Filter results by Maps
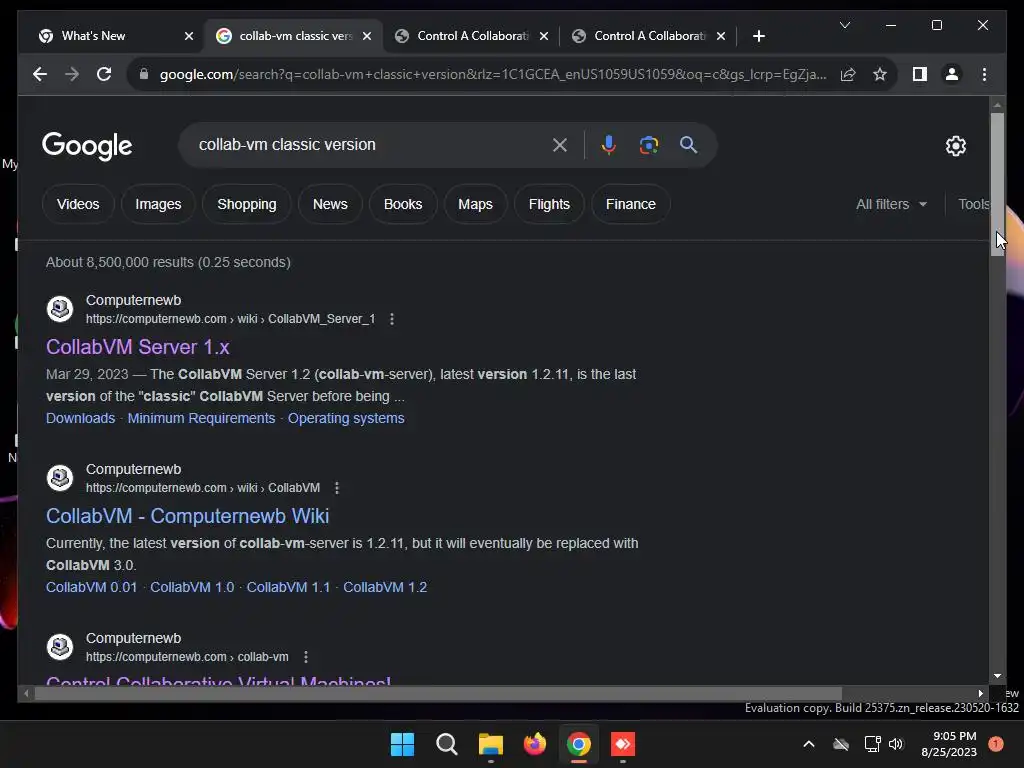The width and height of the screenshot is (1024, 768). click(475, 204)
